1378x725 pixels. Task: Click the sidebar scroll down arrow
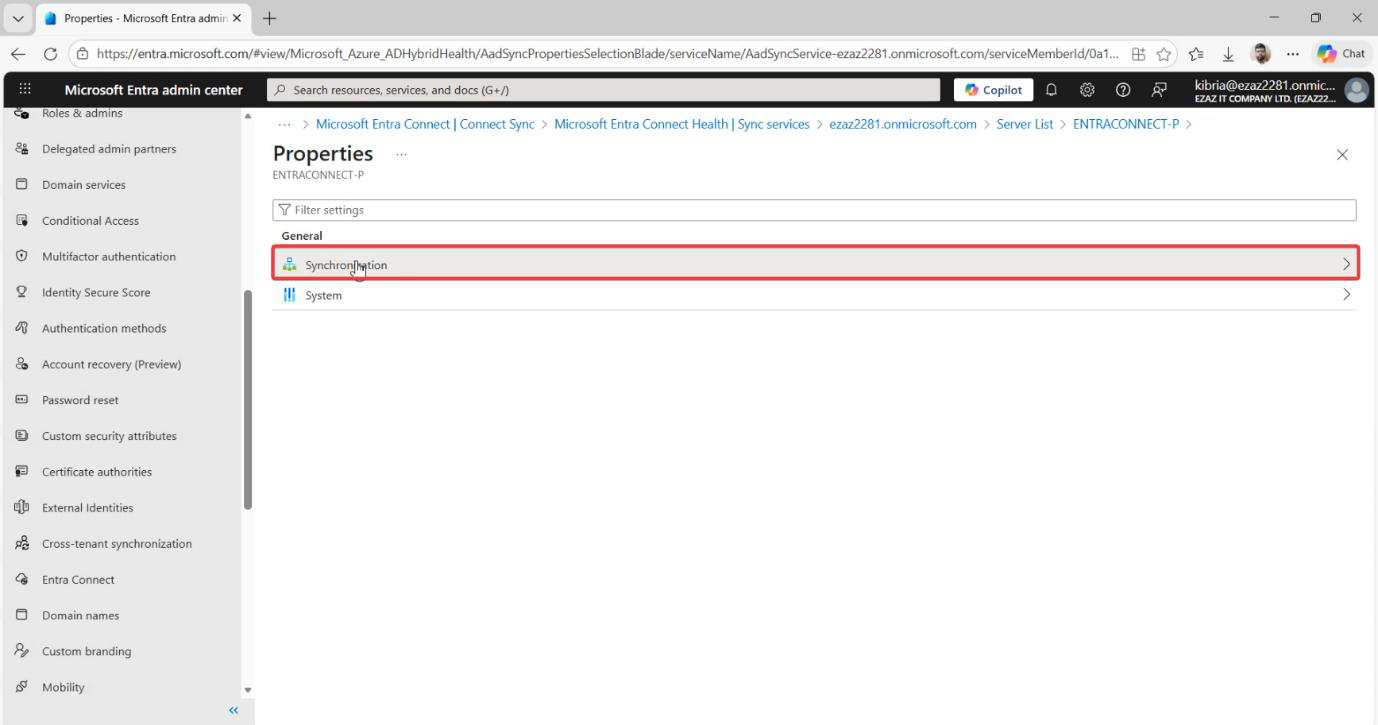coord(248,690)
